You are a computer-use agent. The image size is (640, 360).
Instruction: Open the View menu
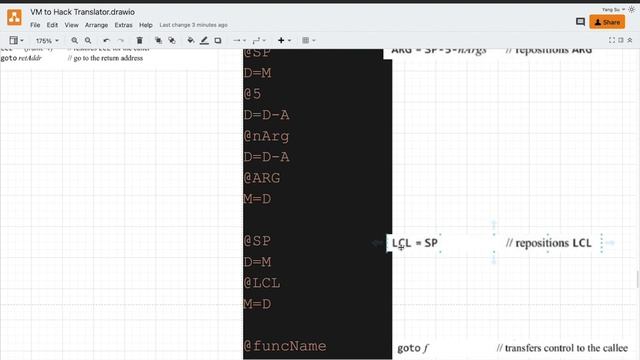pos(71,25)
